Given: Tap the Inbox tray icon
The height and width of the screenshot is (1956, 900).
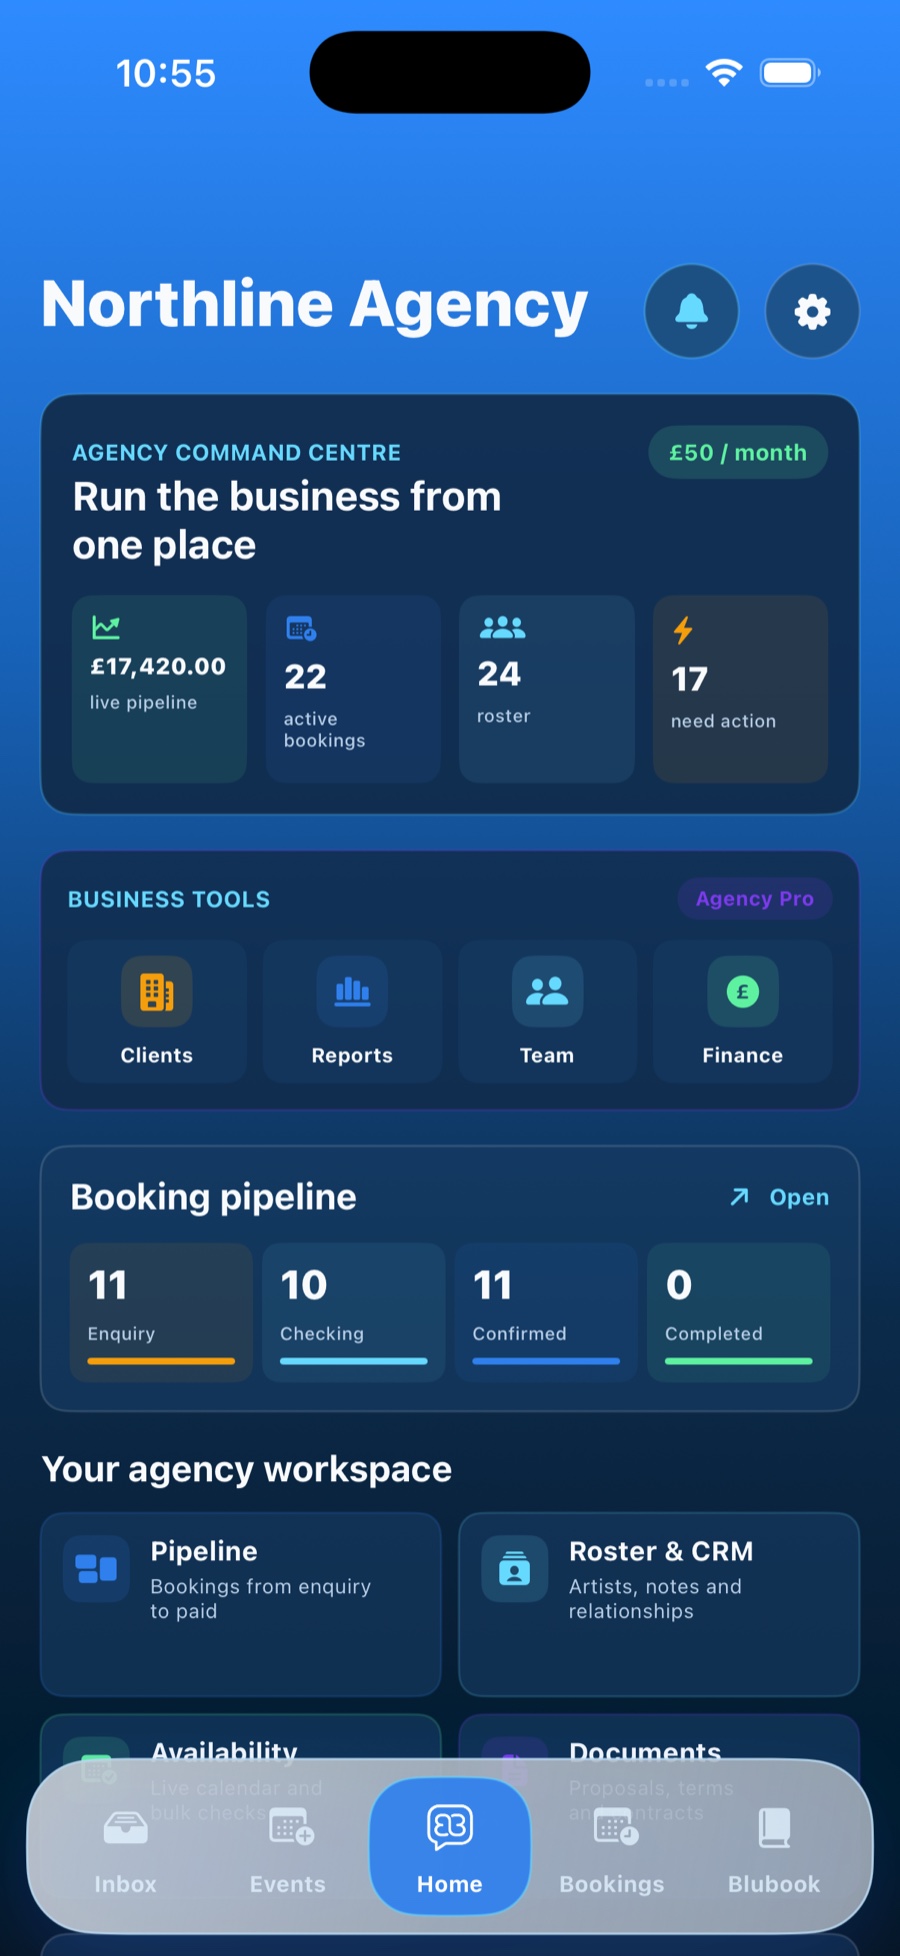Looking at the screenshot, I should (x=126, y=1828).
